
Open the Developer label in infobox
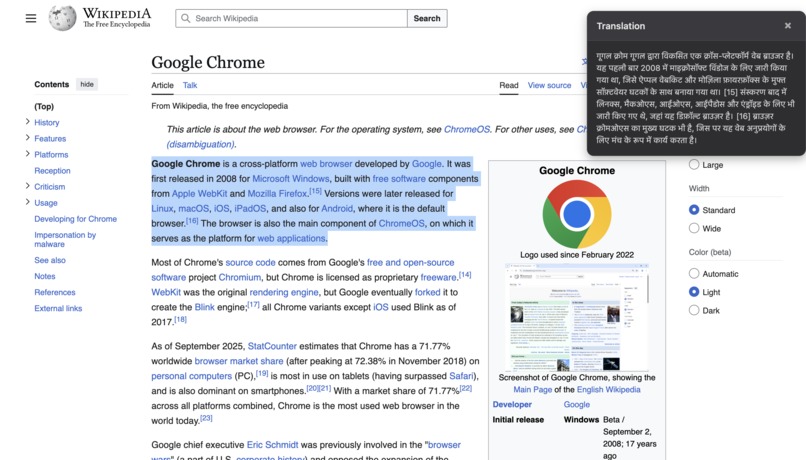pos(512,404)
